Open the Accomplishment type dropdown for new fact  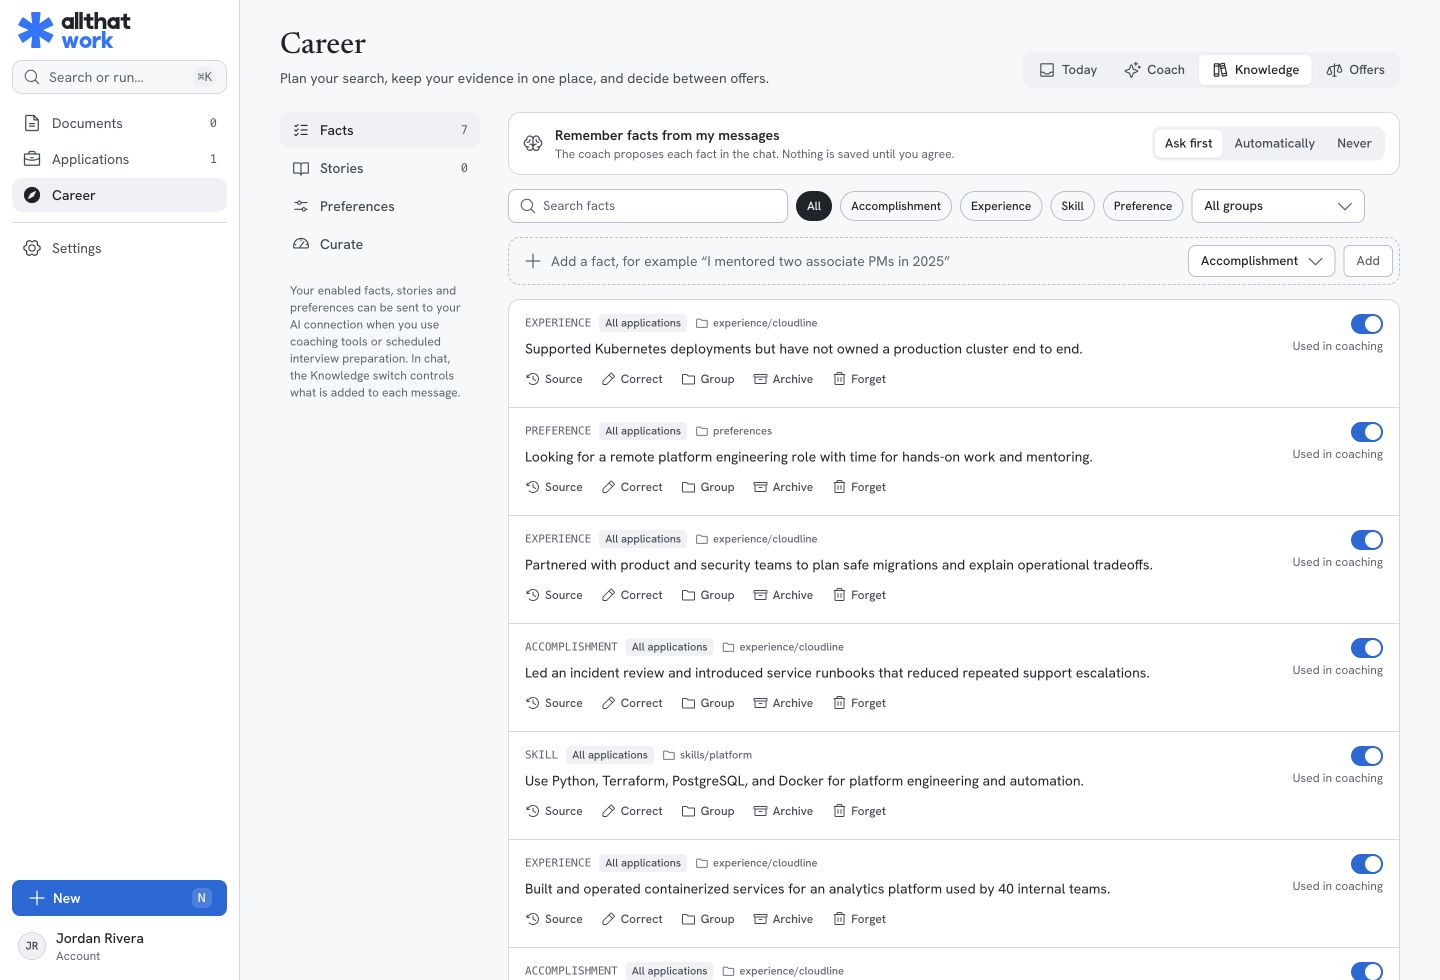click(x=1261, y=261)
